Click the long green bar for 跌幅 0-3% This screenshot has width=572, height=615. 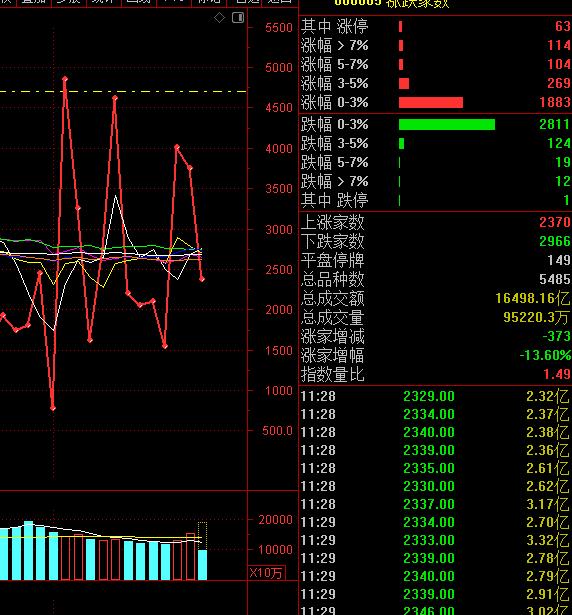coord(447,124)
